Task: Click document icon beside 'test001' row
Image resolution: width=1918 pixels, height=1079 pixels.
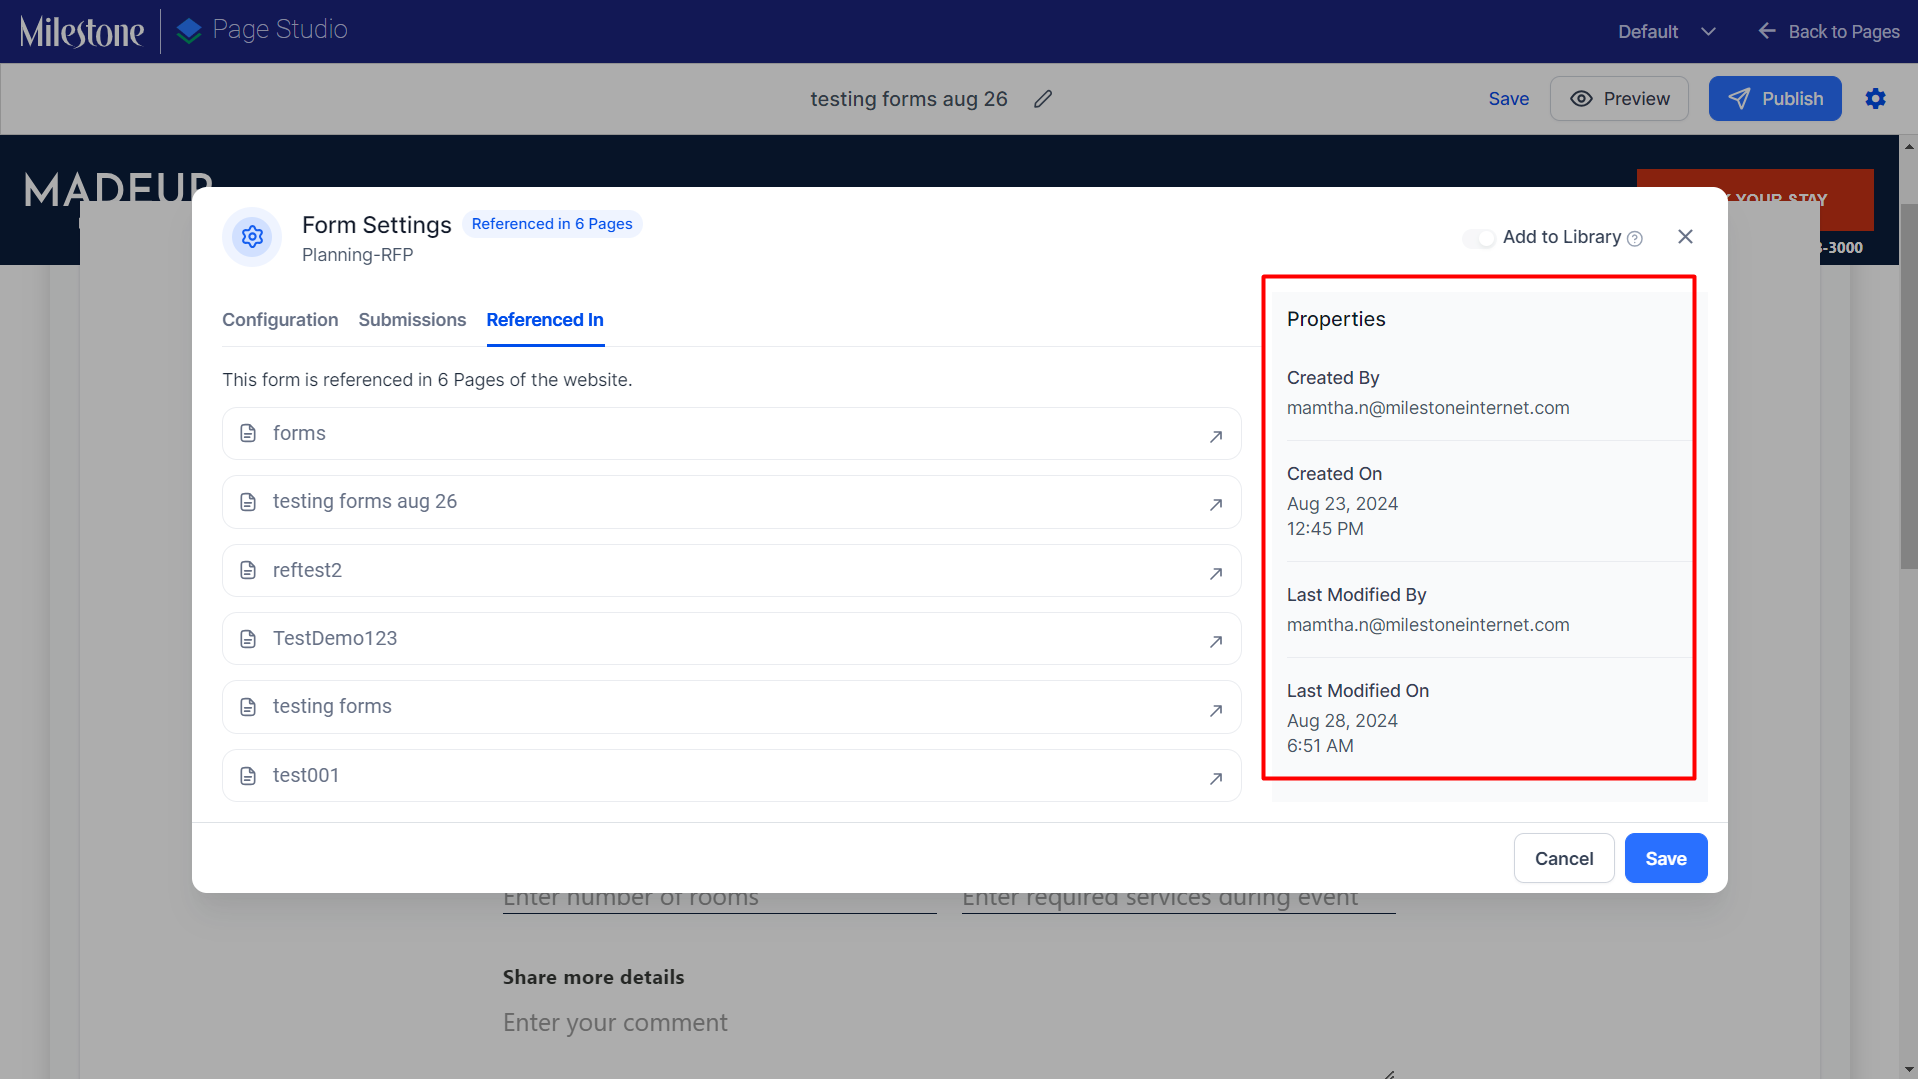Action: coord(248,775)
